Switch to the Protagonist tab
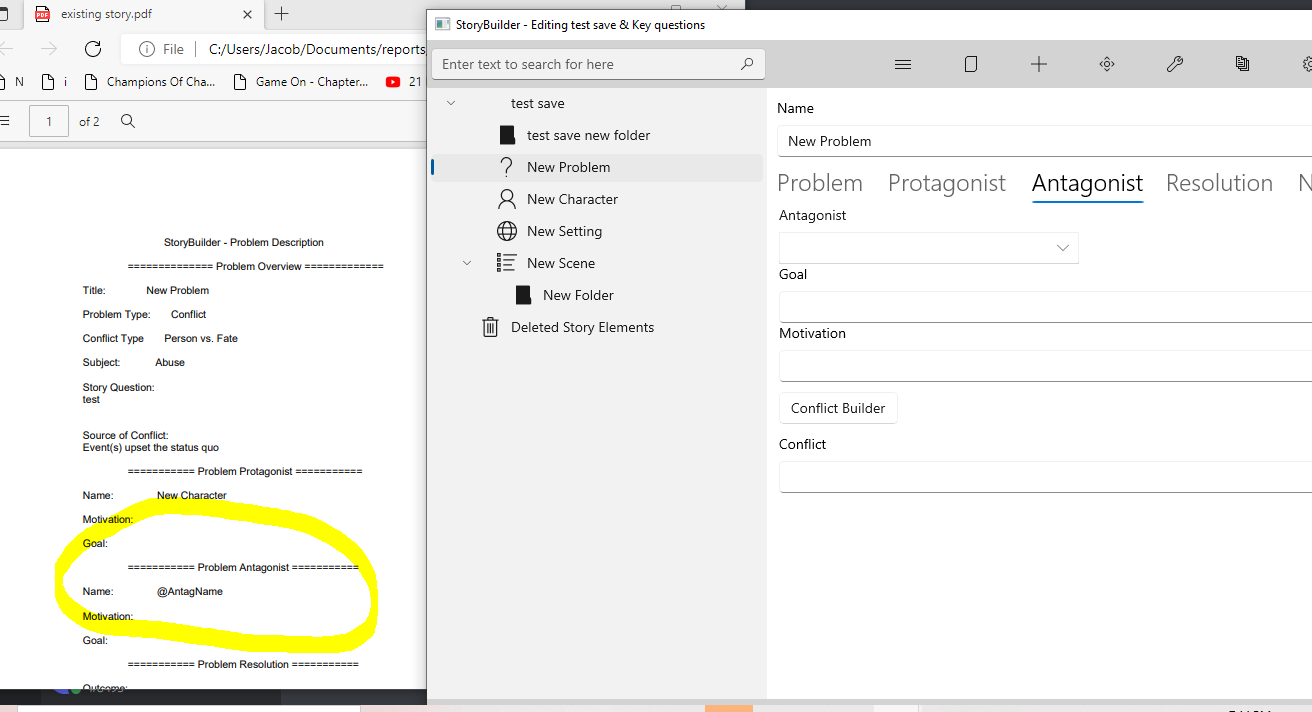The image size is (1312, 712). 946,183
